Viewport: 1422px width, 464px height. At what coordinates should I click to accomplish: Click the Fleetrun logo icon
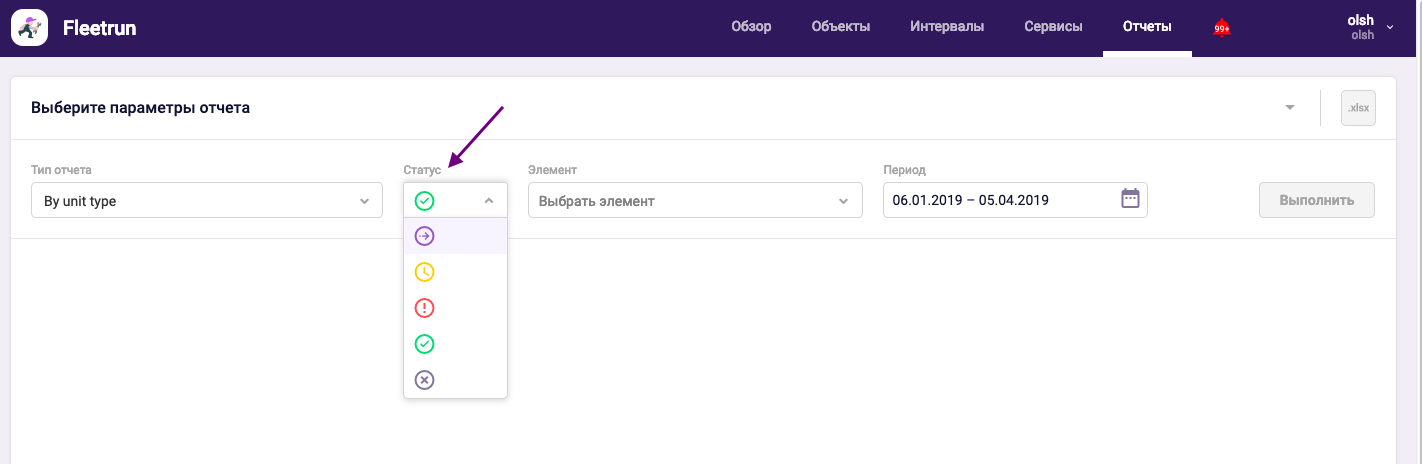pyautogui.click(x=30, y=28)
